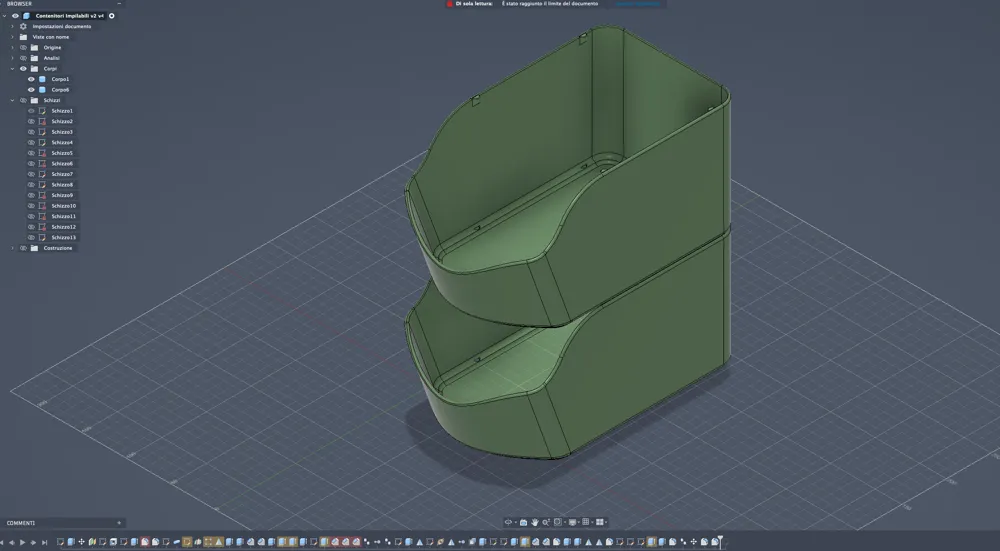Click the red read-only status icon

click(450, 4)
